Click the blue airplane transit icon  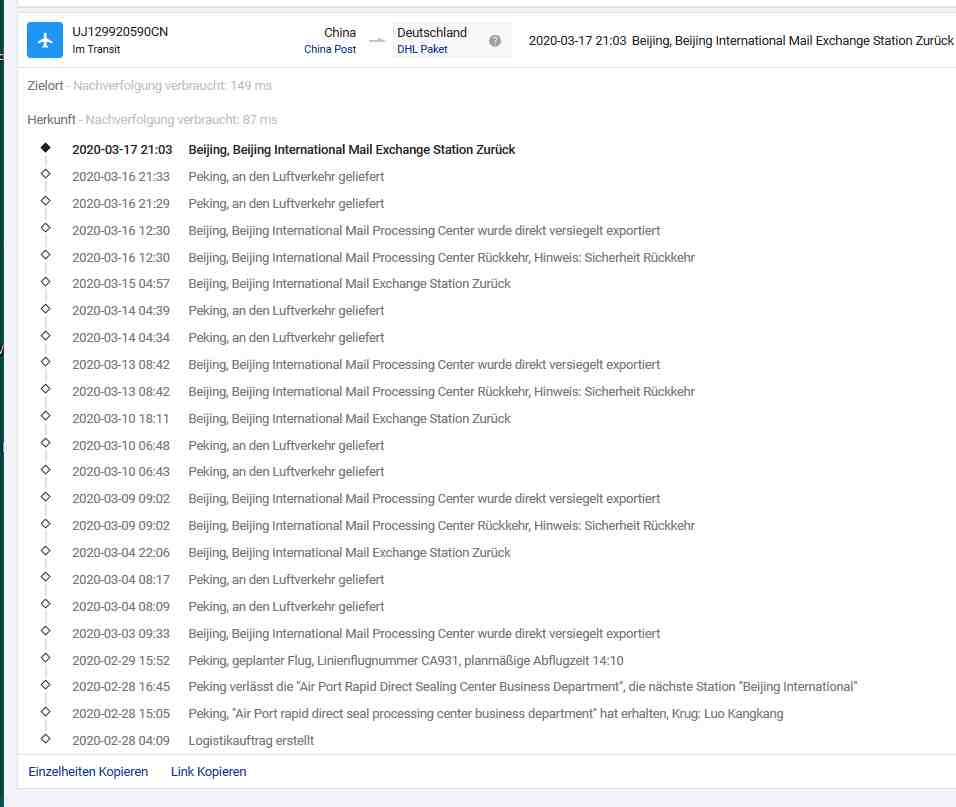45,40
